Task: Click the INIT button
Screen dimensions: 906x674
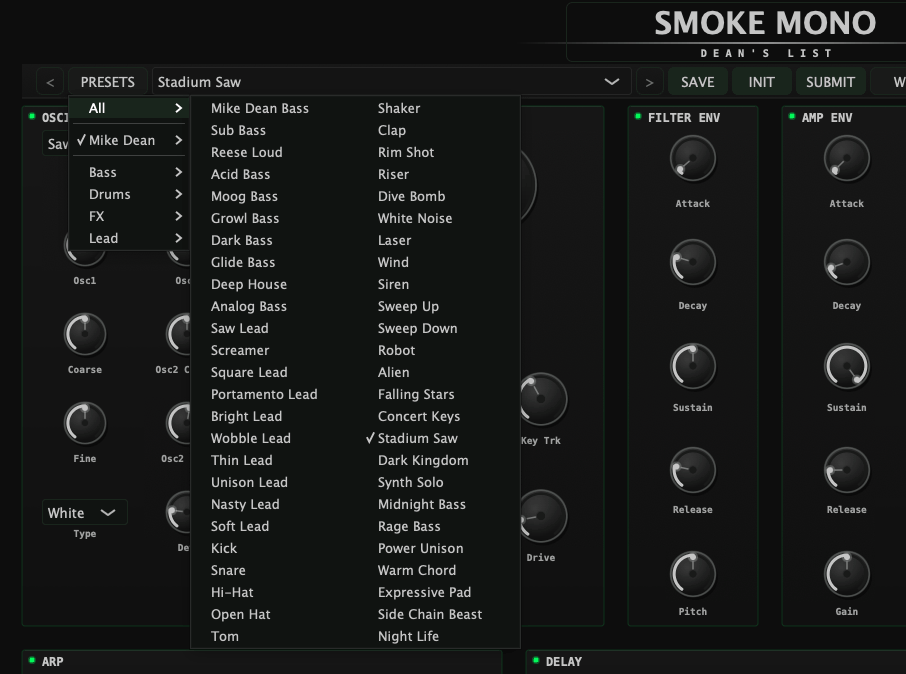Action: pyautogui.click(x=761, y=81)
